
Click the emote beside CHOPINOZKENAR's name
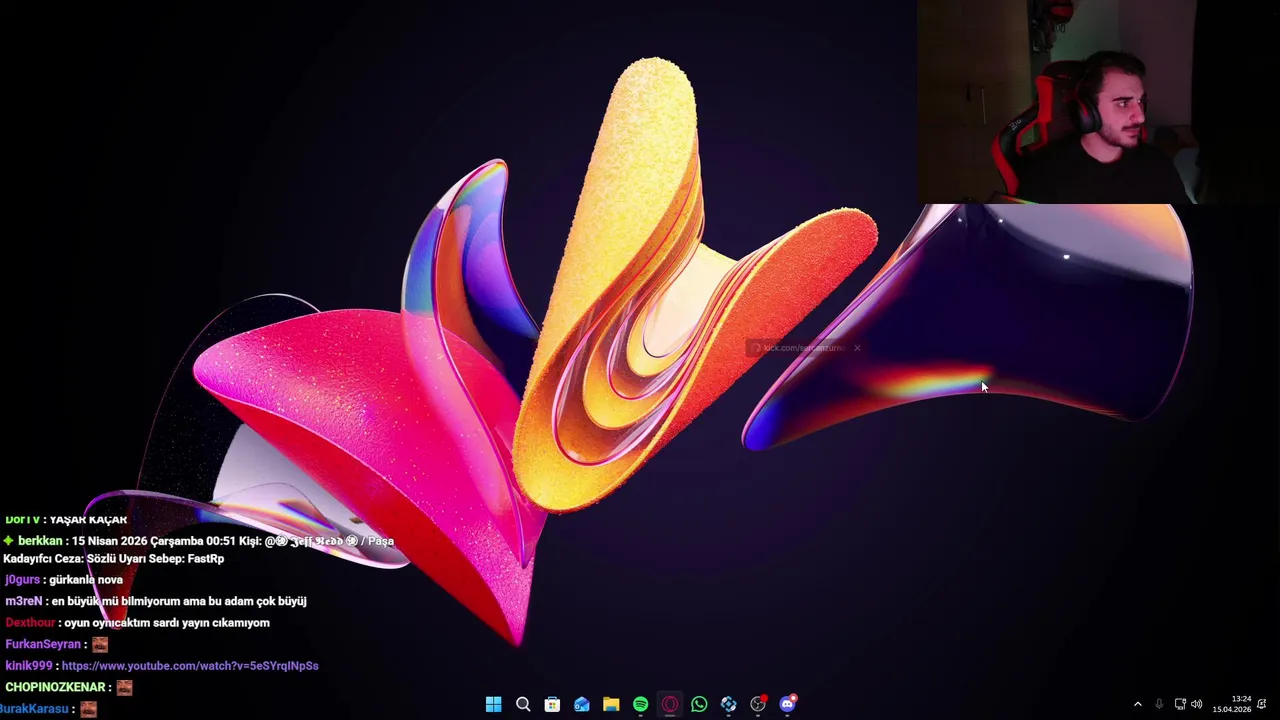coord(124,688)
